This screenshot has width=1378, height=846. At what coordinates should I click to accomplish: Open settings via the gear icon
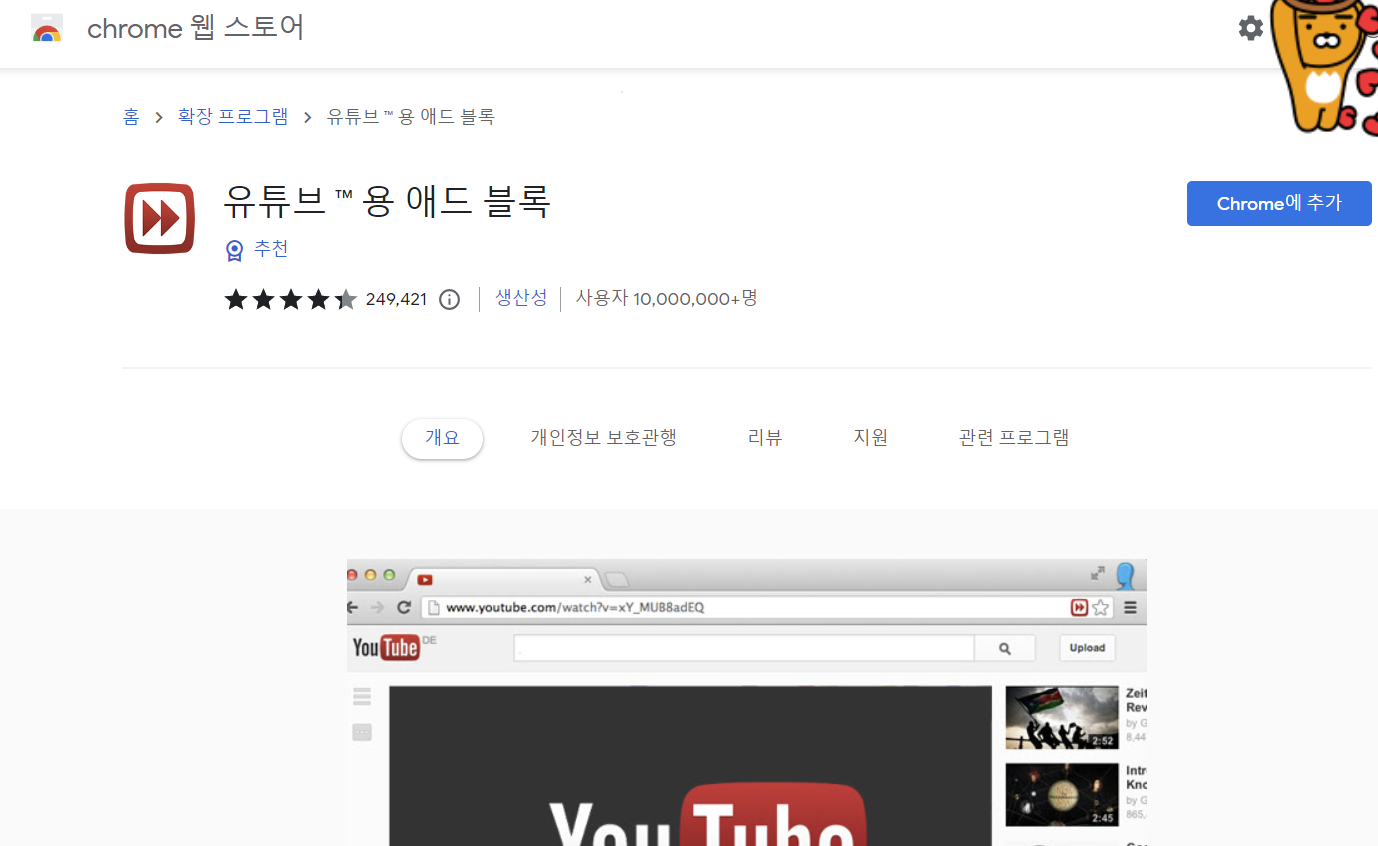[1251, 28]
